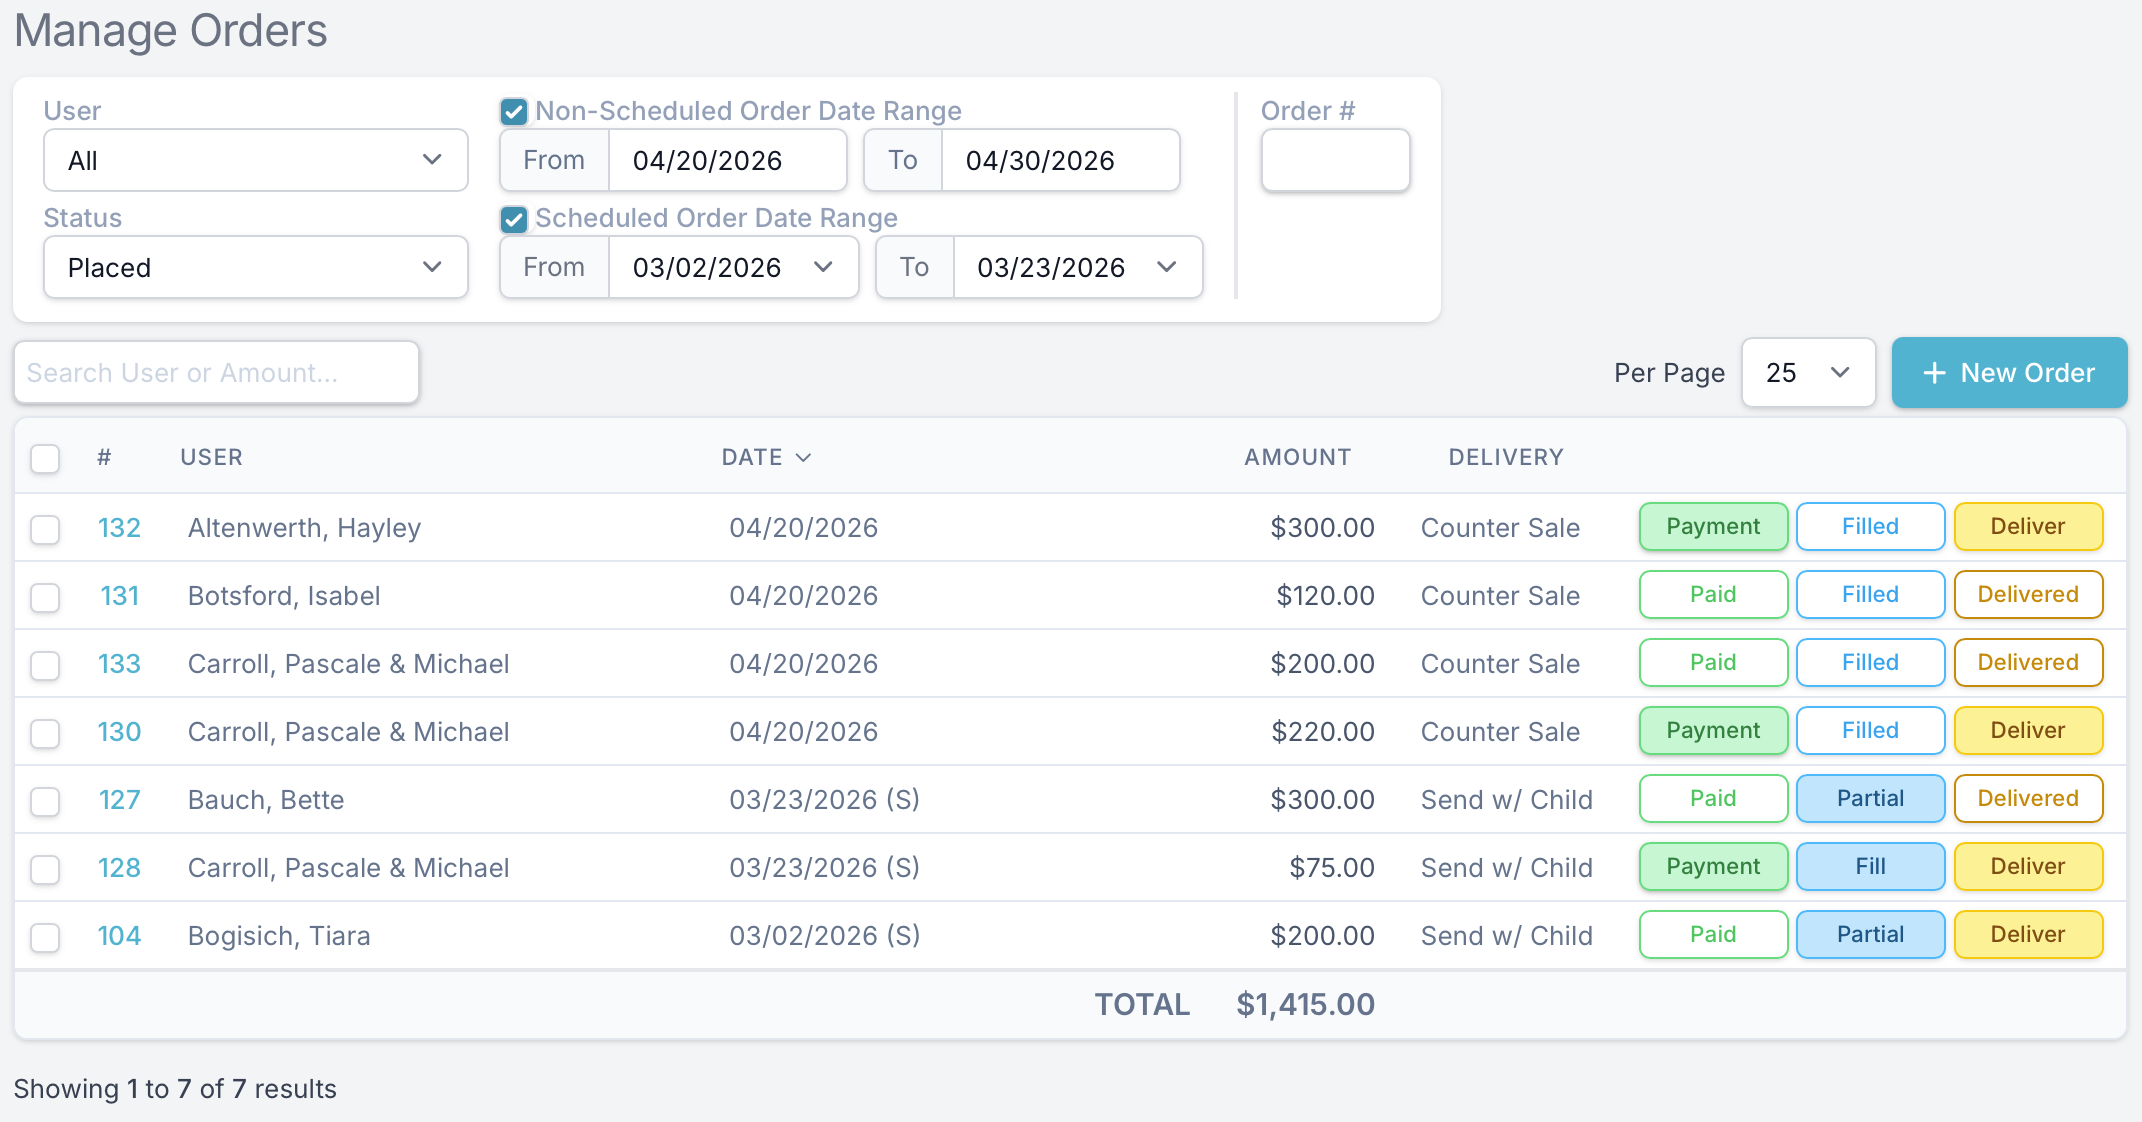This screenshot has height=1122, width=2142.
Task: Click the # column header
Action: point(104,457)
